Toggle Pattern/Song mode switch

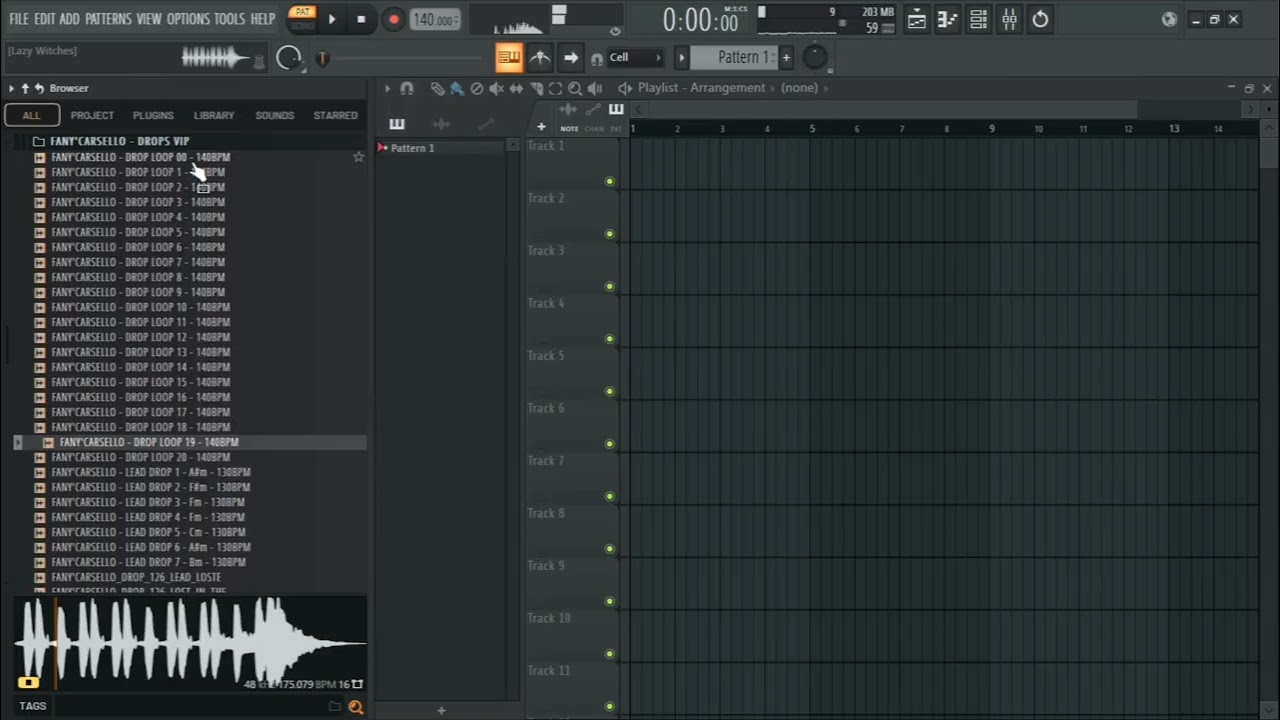301,18
